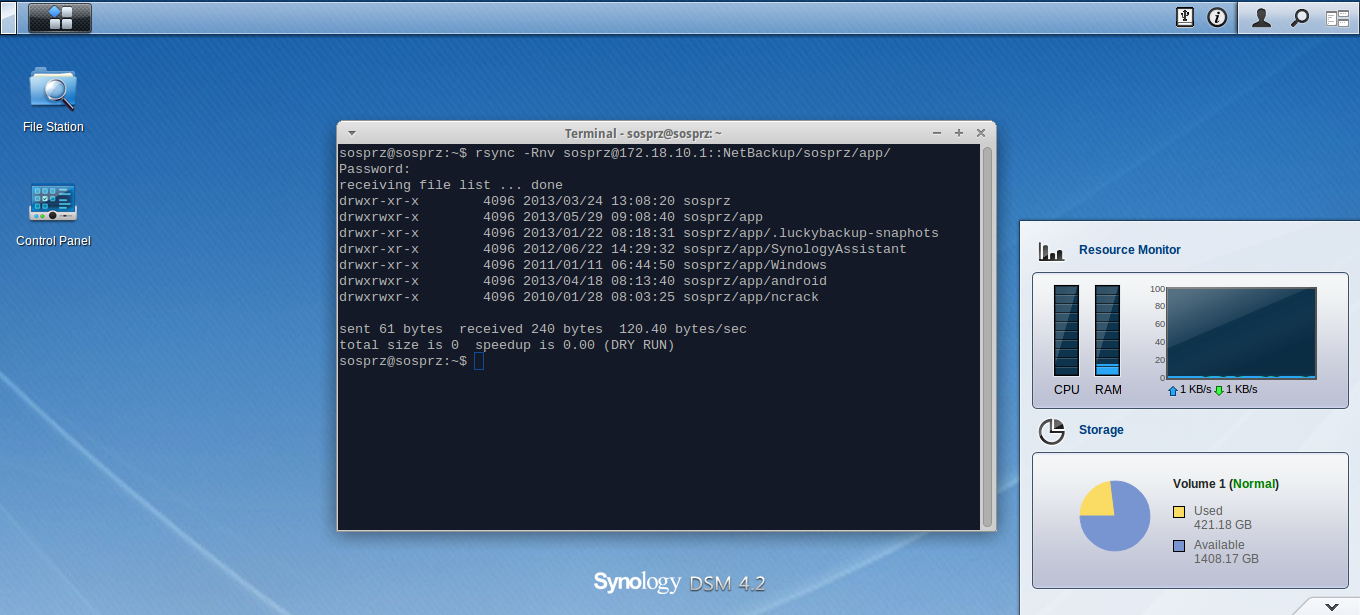Open the notifications info icon
This screenshot has width=1360, height=615.
pyautogui.click(x=1217, y=17)
